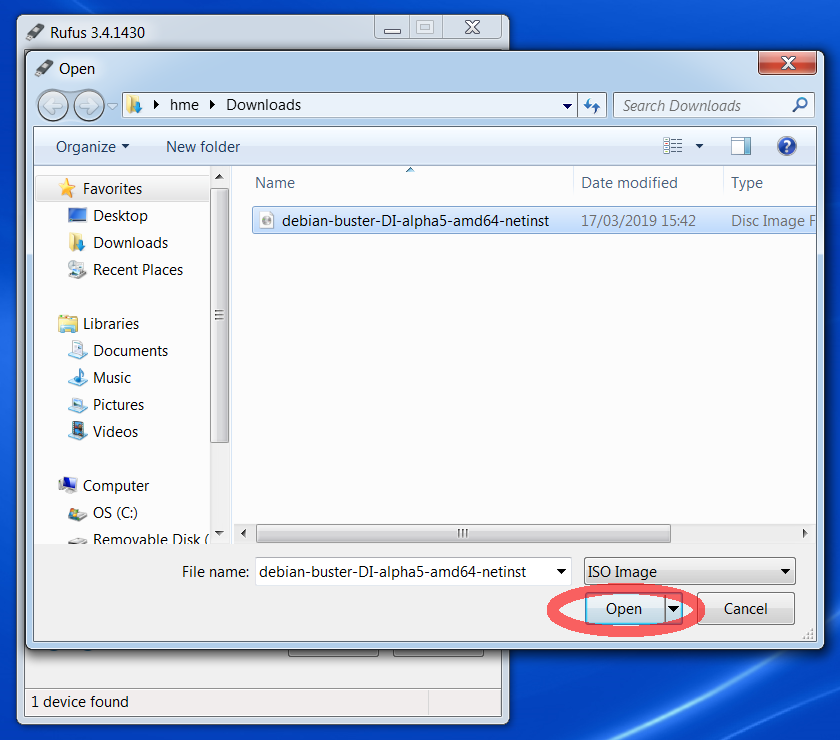Expand the arrow before hme breadcrumb
The height and width of the screenshot is (740, 840).
pos(156,105)
